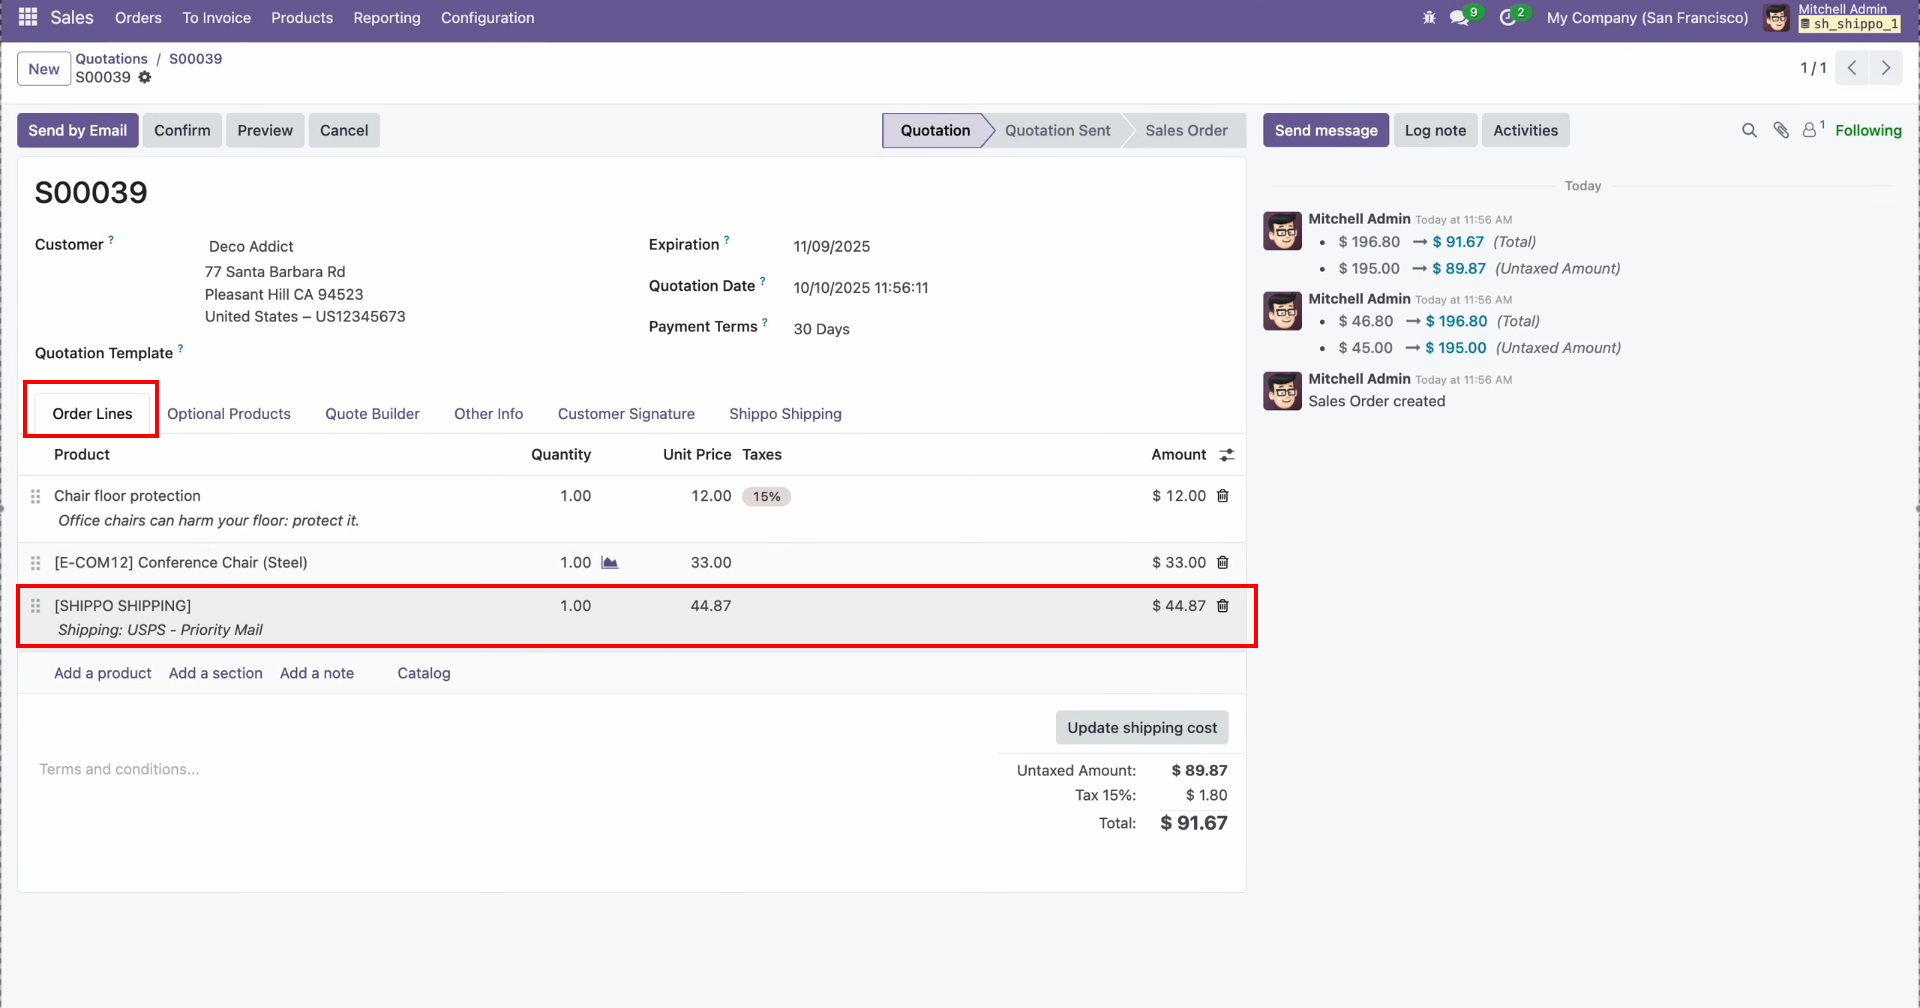Screen dimensions: 1920x1008
Task: Open the attachments paperclip icon in chatter
Action: 1781,130
